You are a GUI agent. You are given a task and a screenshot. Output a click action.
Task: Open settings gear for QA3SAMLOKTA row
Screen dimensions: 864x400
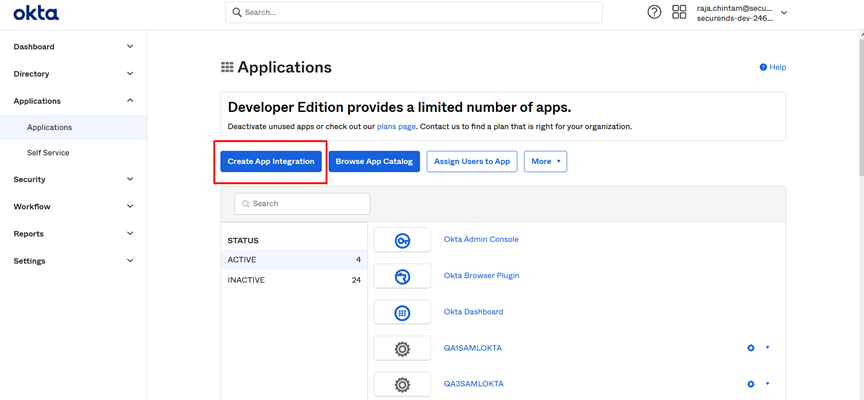coord(750,384)
